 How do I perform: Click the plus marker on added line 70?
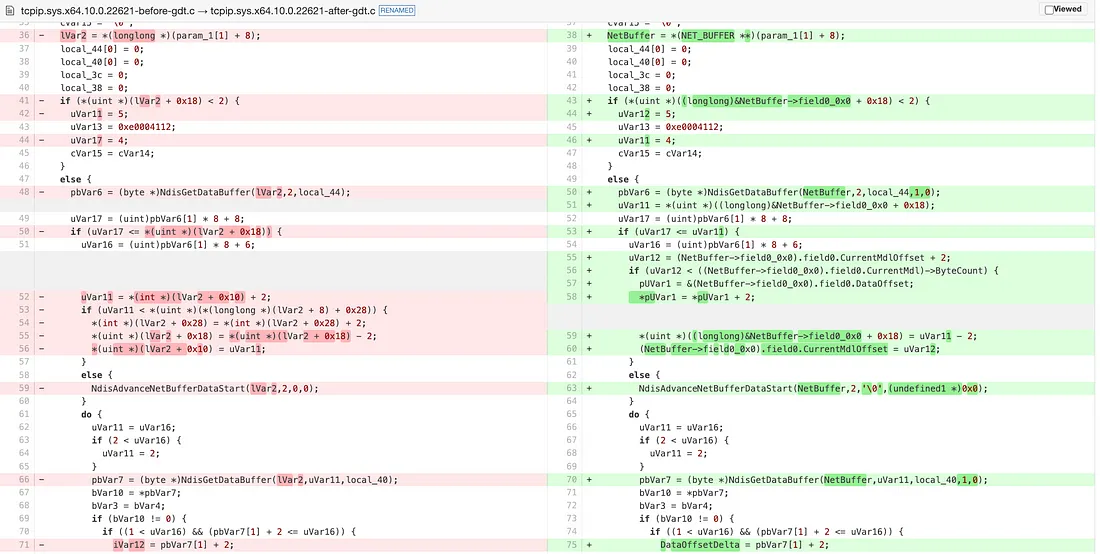[588, 479]
